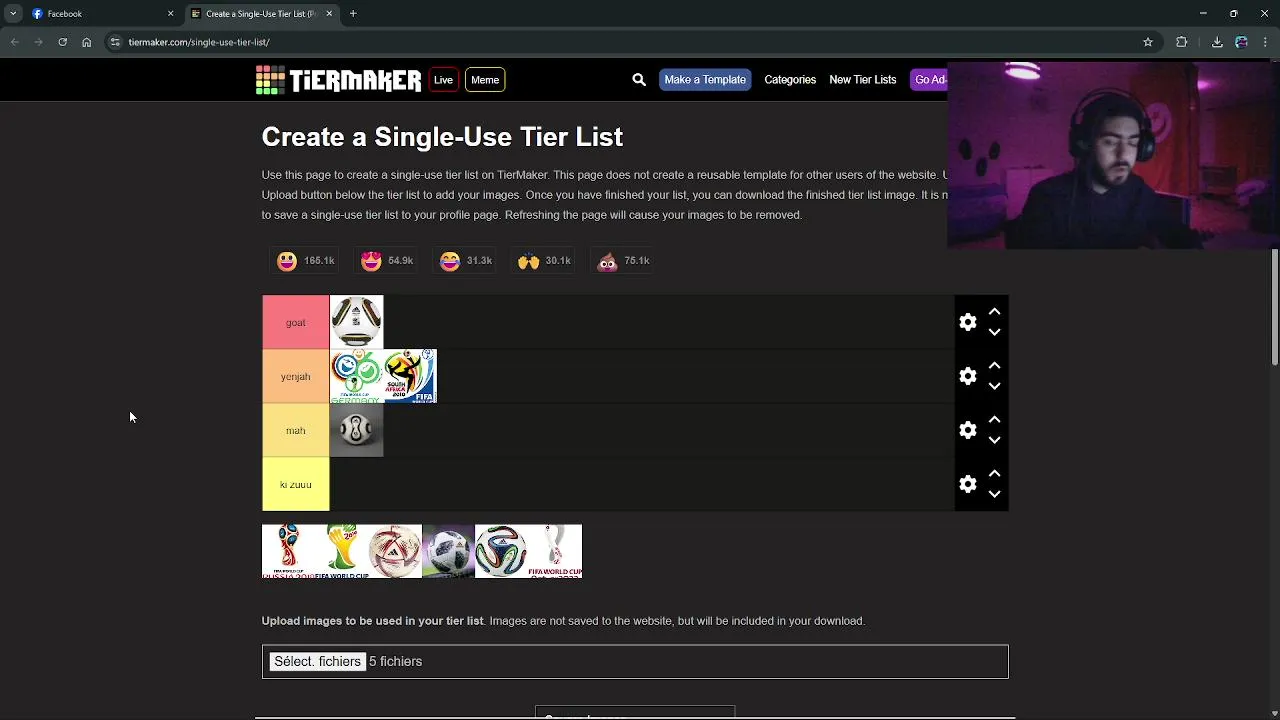This screenshot has height=720, width=1280.
Task: Move goat tier down with arrow
Action: 994,332
